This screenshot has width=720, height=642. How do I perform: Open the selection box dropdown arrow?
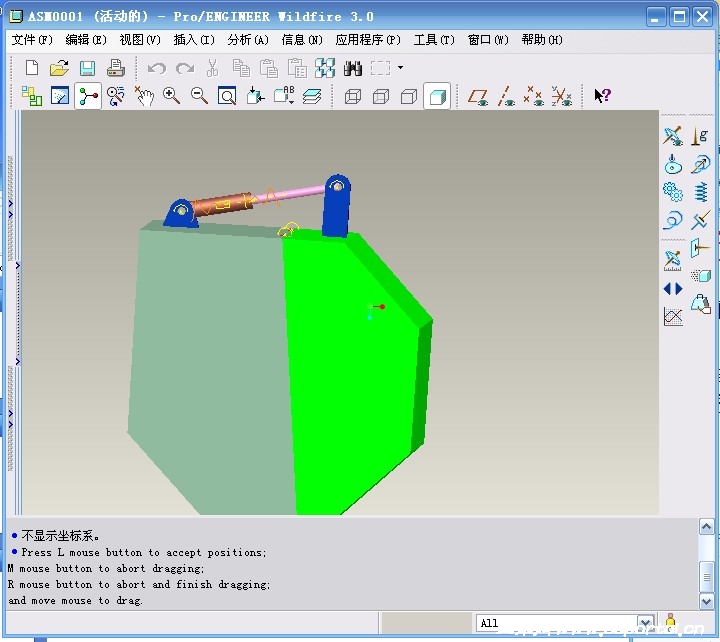400,68
